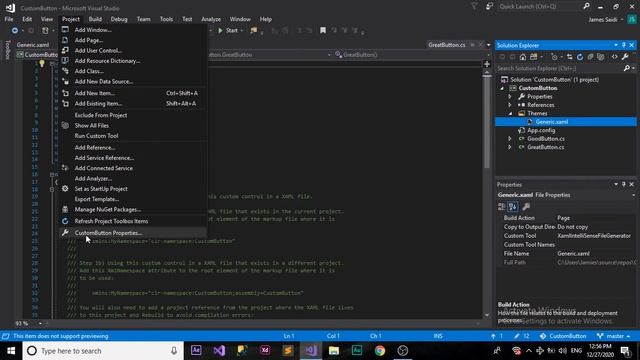Pin the Properties panel

624,184
